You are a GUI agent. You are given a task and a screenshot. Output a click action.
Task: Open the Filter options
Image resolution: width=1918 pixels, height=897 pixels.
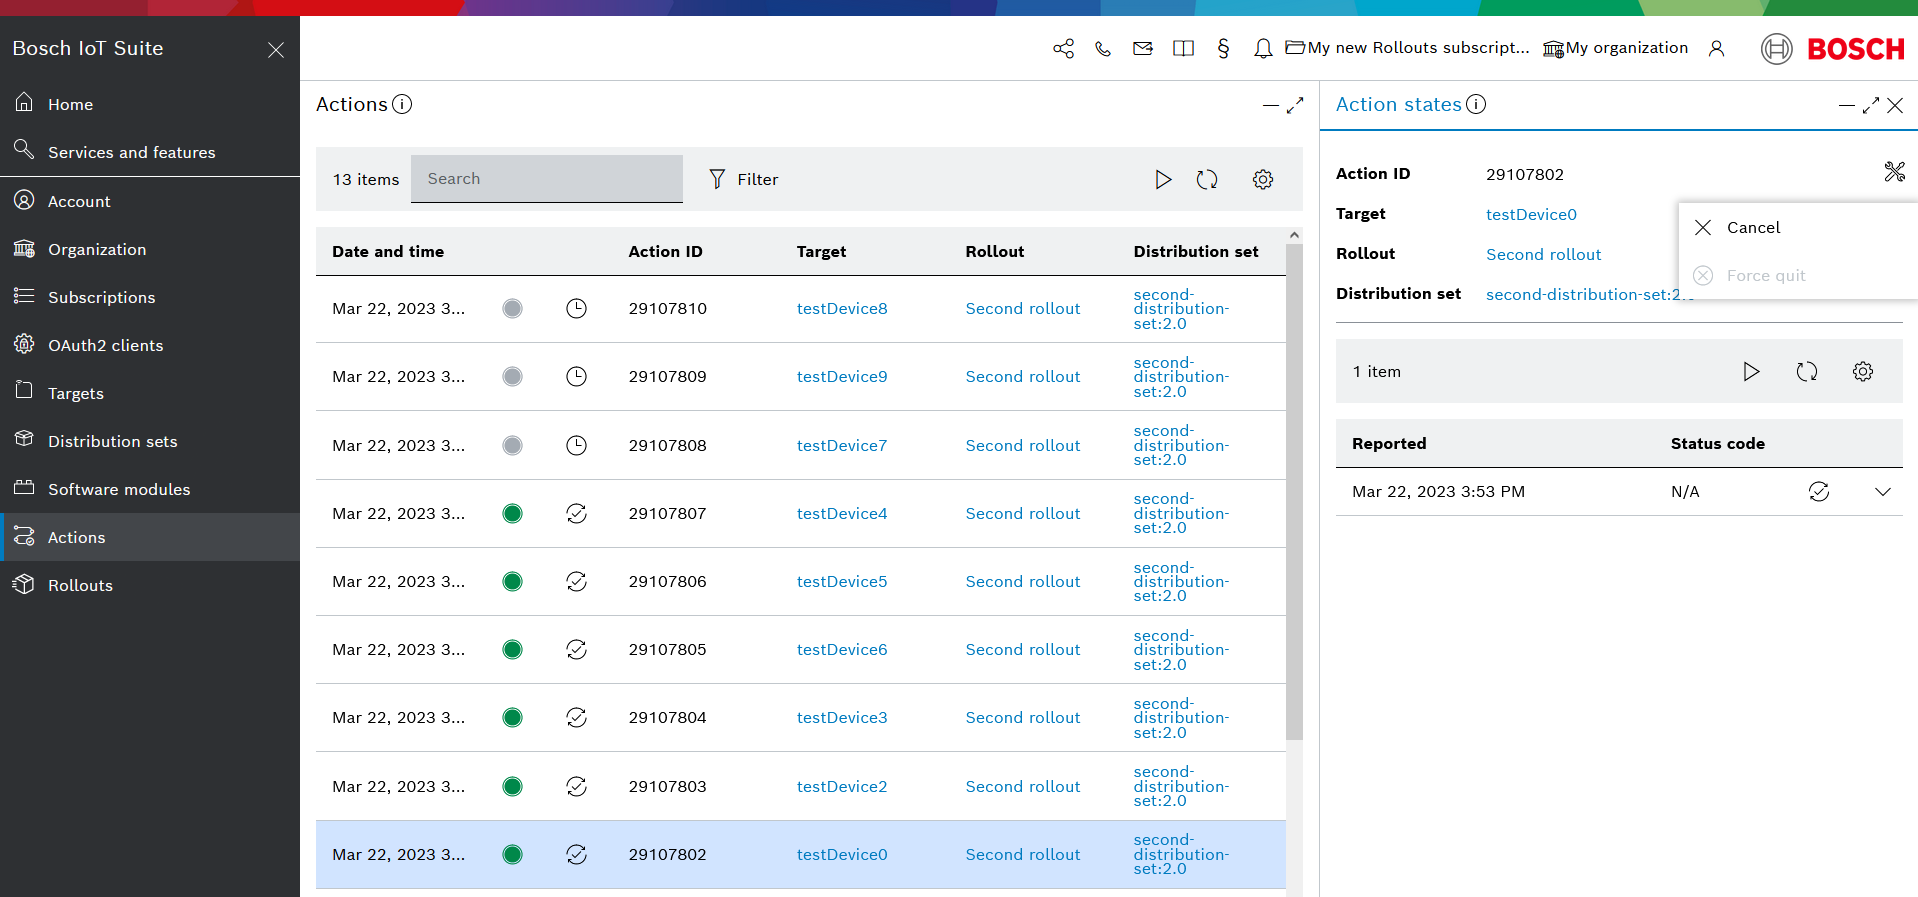click(x=743, y=179)
